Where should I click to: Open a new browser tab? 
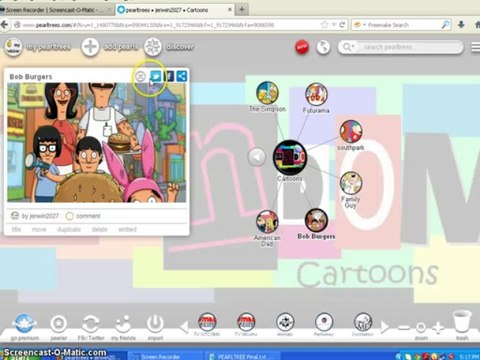(x=242, y=10)
